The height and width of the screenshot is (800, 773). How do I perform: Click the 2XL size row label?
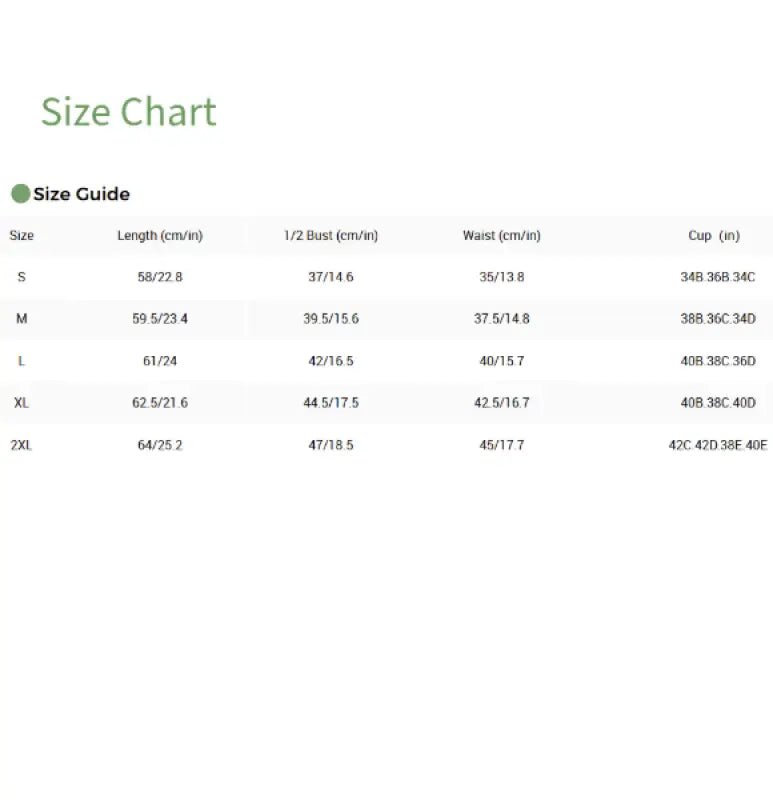[x=21, y=445]
